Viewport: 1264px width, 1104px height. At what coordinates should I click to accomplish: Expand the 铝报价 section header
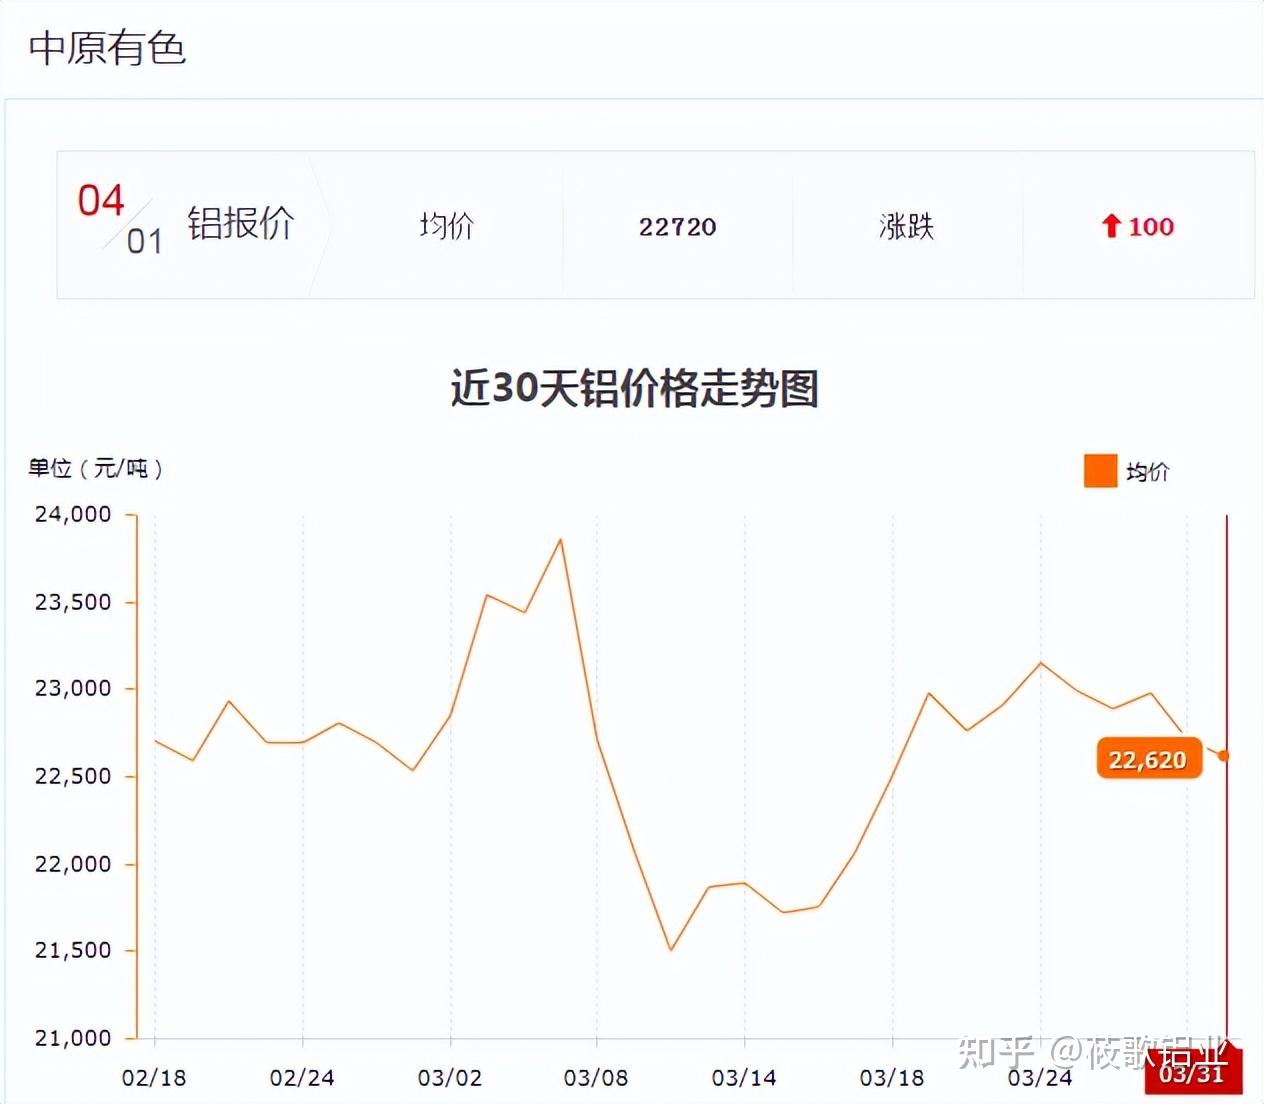pyautogui.click(x=240, y=224)
